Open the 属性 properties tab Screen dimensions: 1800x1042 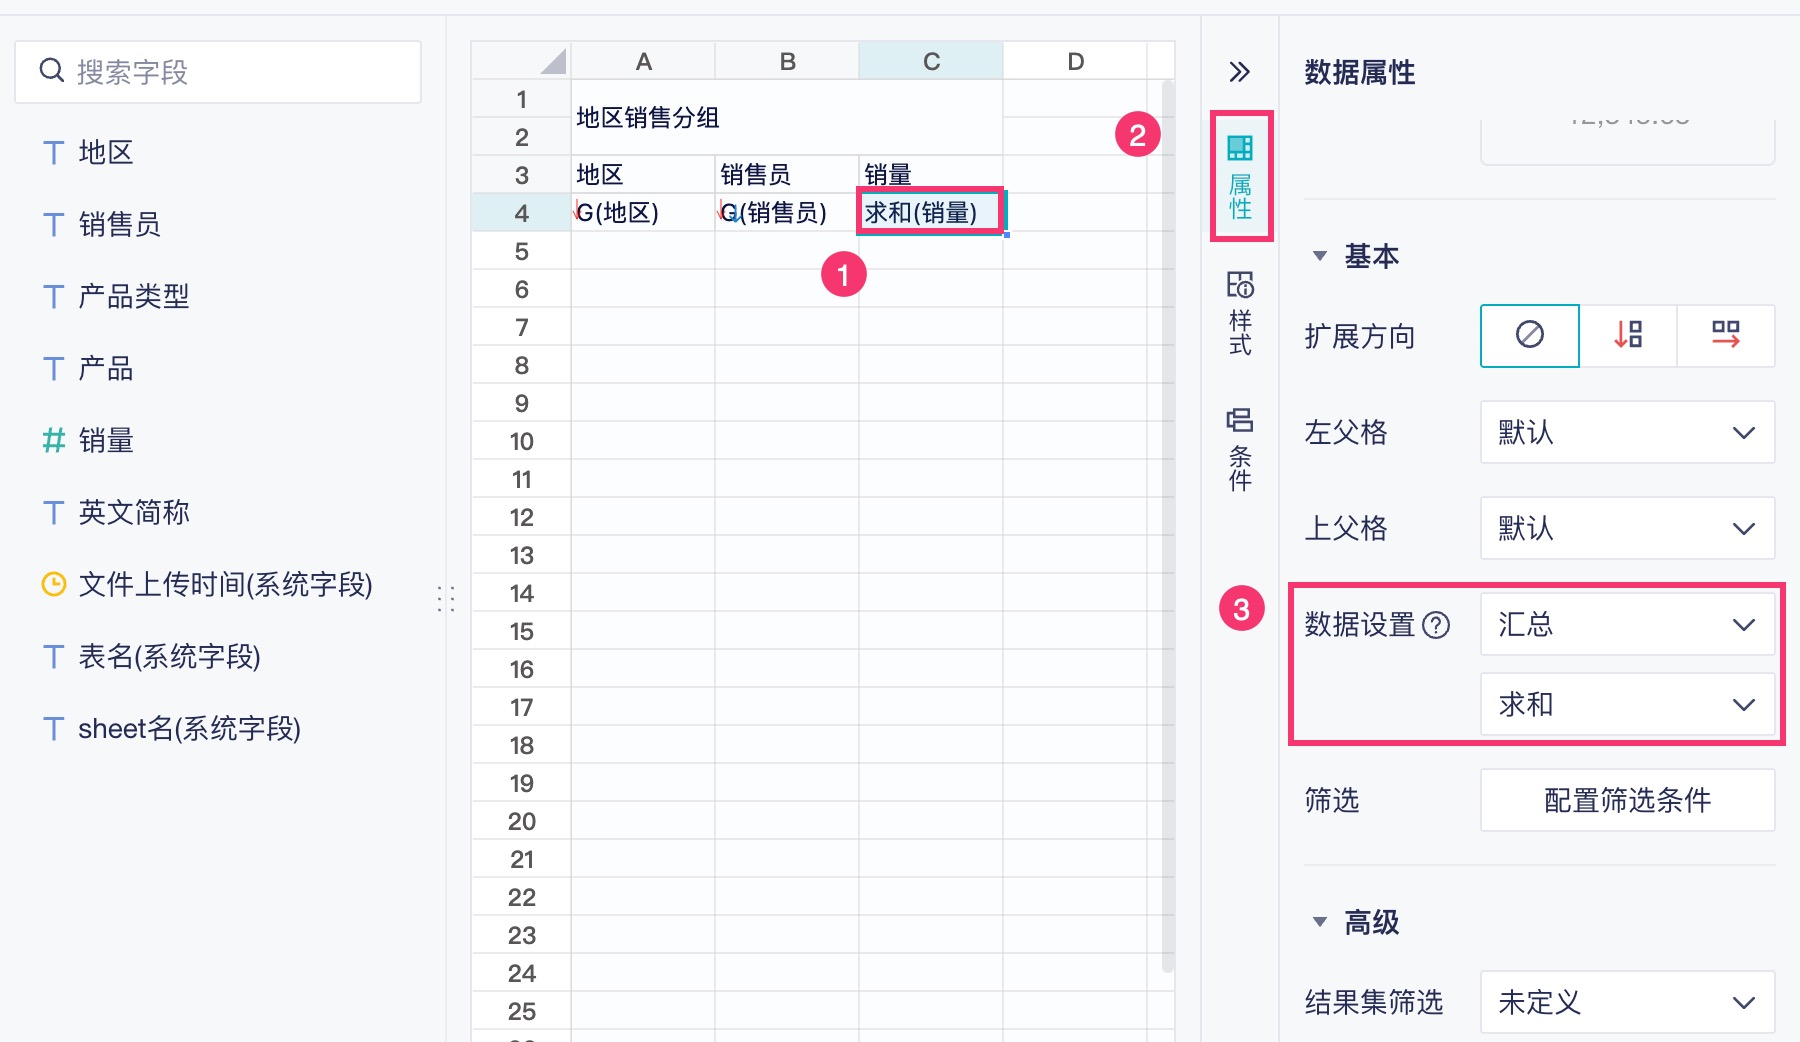pos(1240,177)
